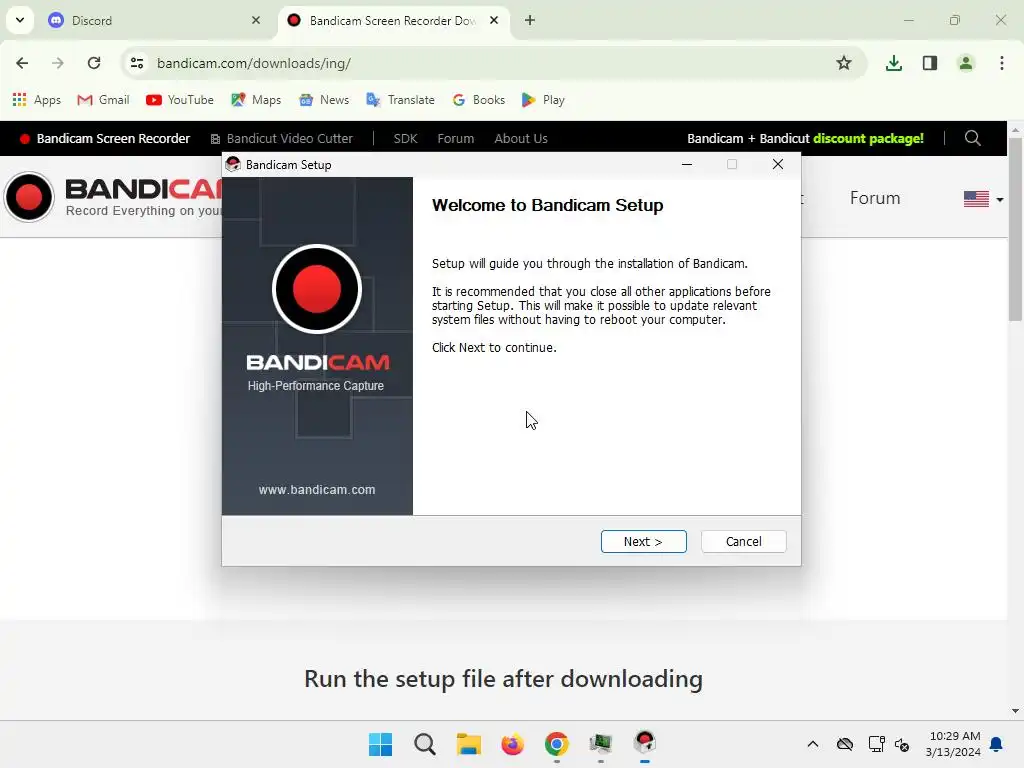
Task: Open Windows taskbar search
Action: pos(424,744)
